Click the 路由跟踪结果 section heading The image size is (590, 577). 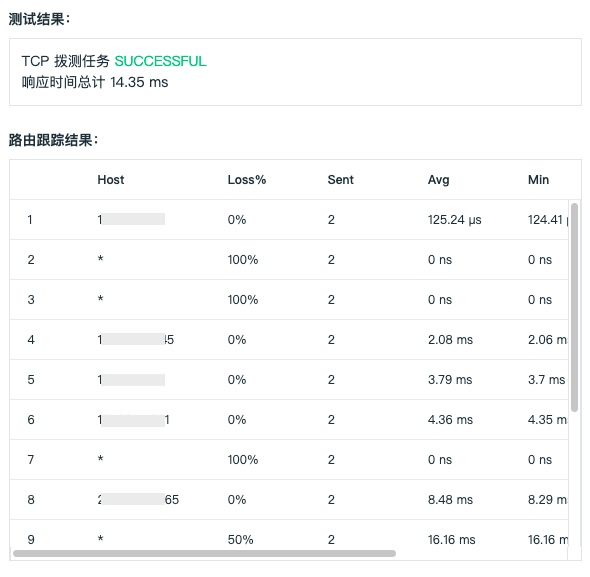(x=53, y=140)
